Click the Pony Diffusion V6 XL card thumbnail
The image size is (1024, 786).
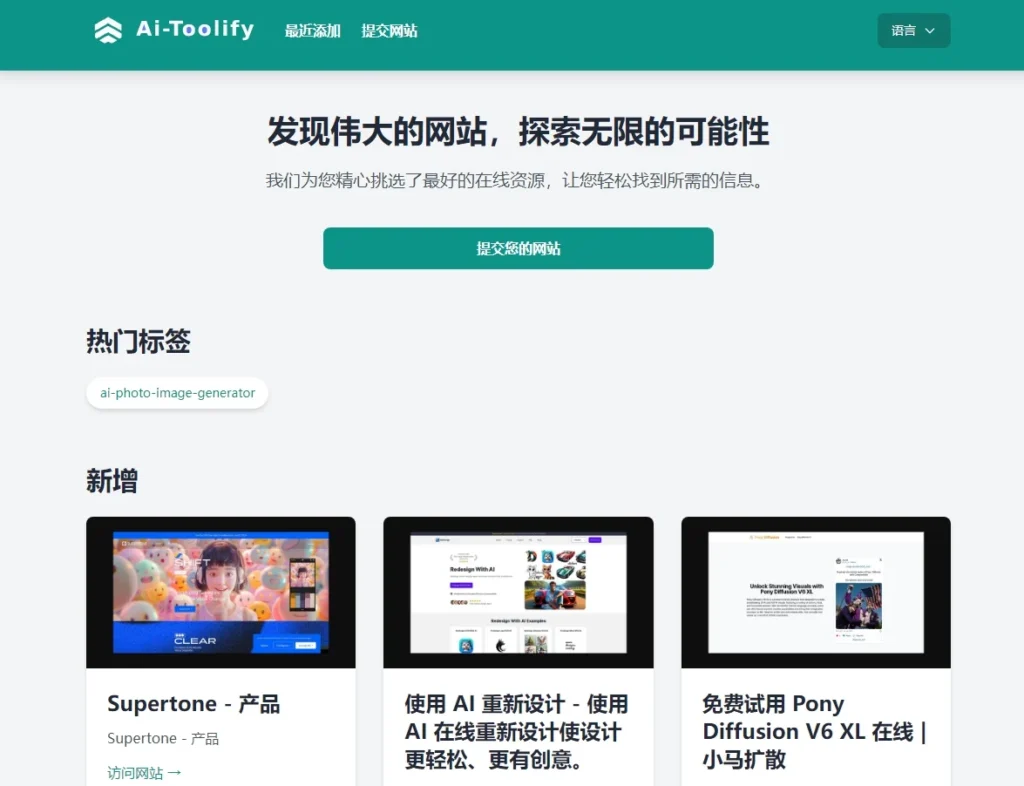(814, 592)
